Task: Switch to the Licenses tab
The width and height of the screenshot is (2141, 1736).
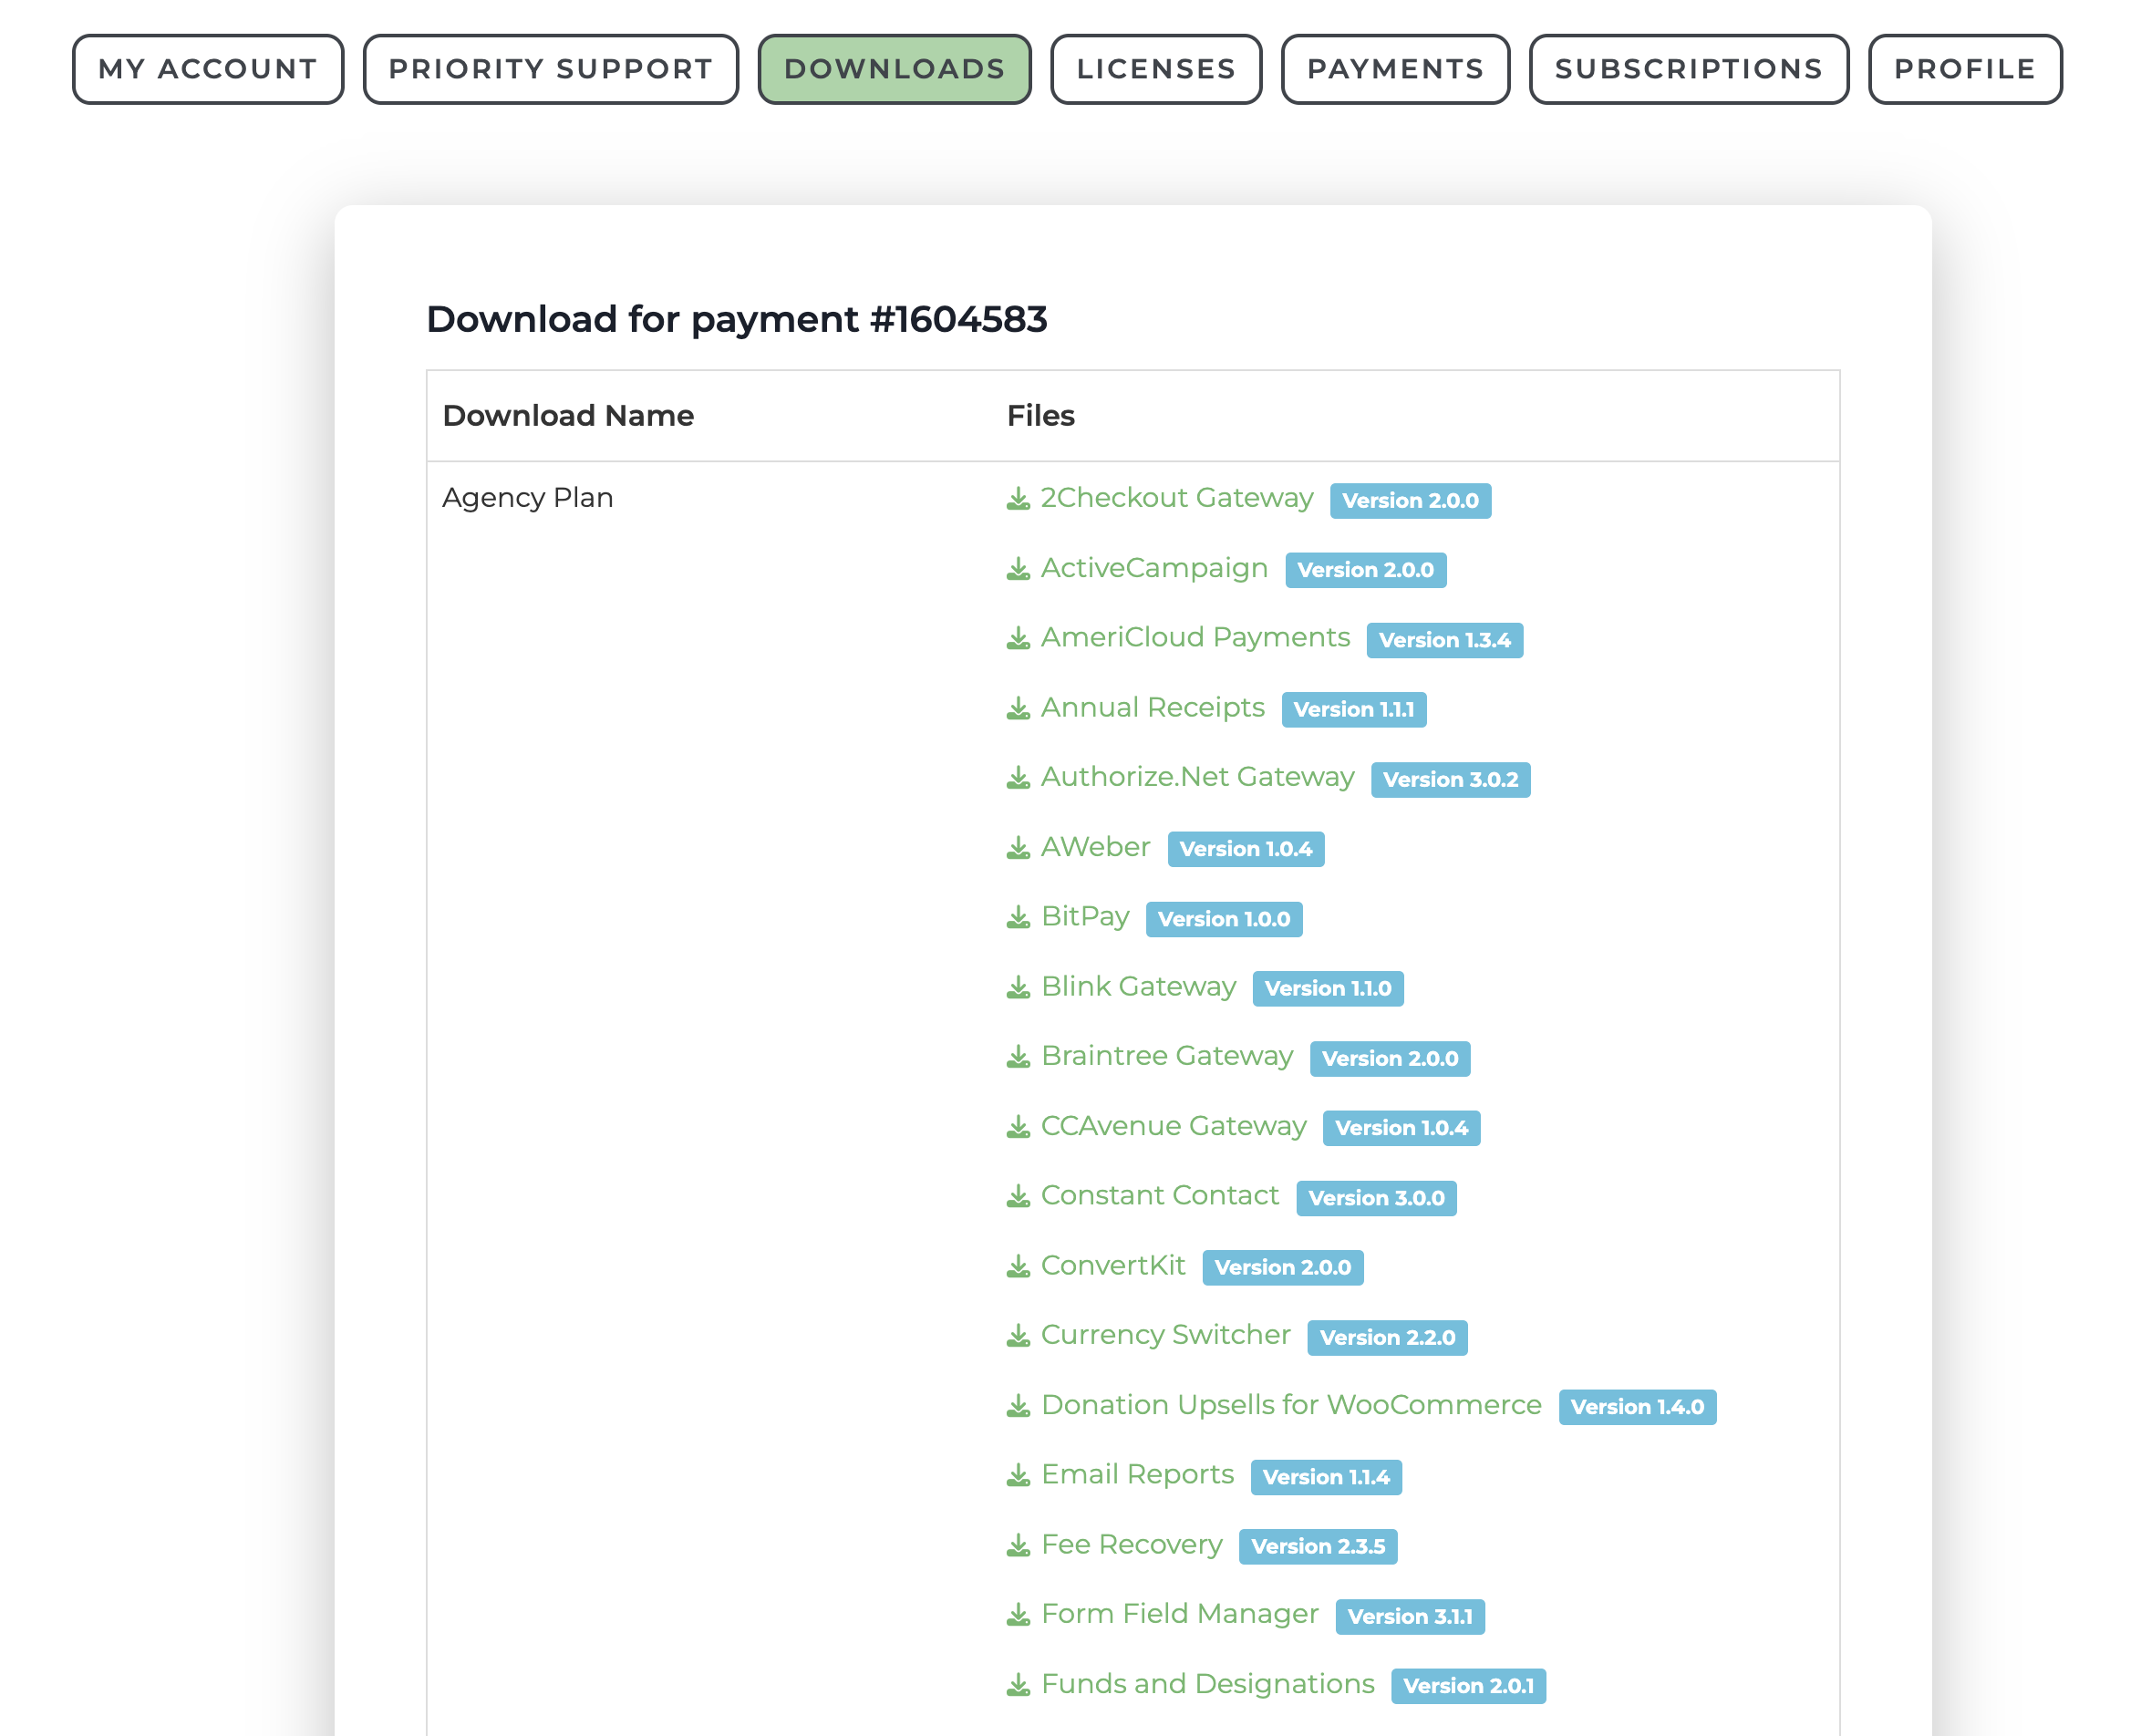Action: (x=1155, y=68)
